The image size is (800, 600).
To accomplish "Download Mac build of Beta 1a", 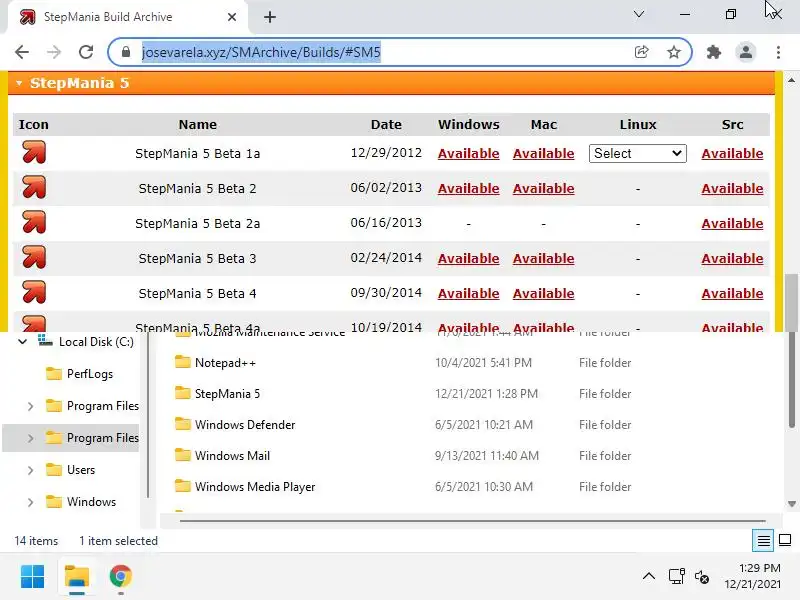I will pyautogui.click(x=543, y=154).
